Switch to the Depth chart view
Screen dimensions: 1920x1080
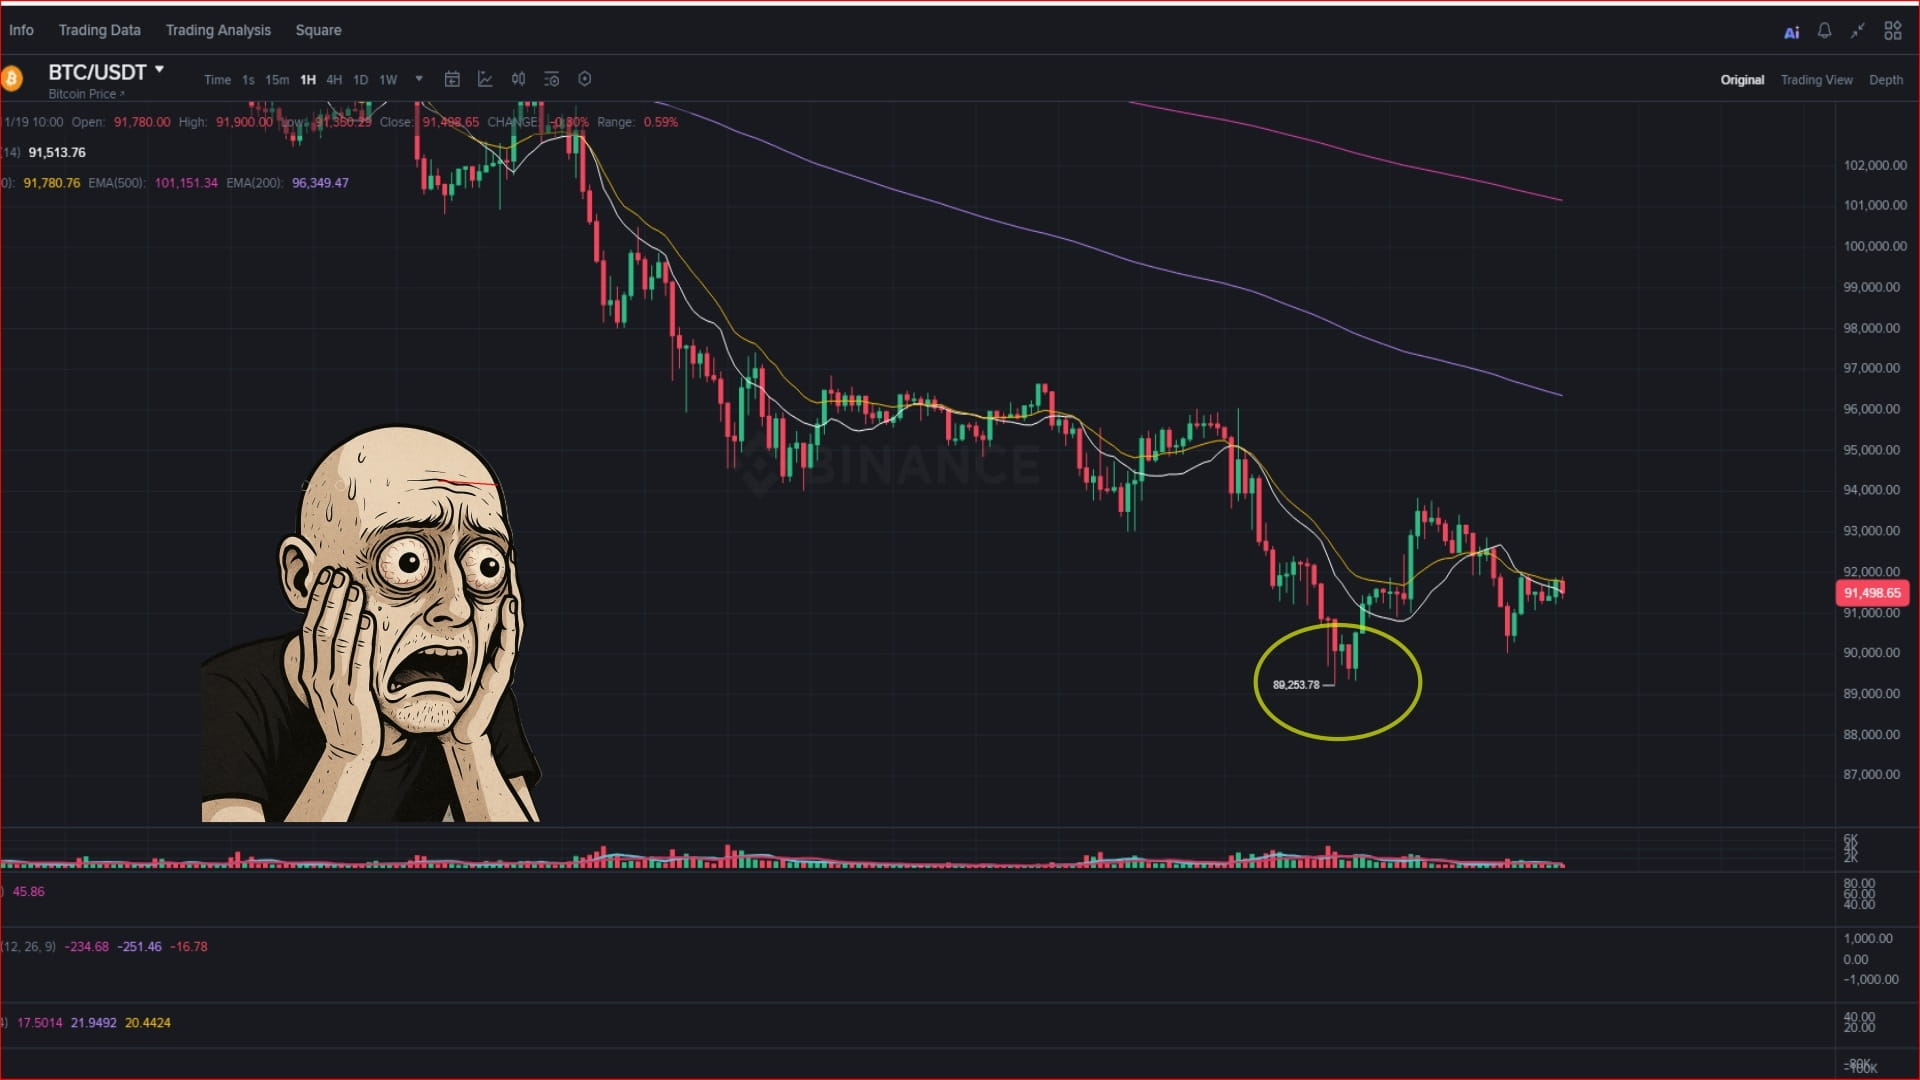(1886, 80)
